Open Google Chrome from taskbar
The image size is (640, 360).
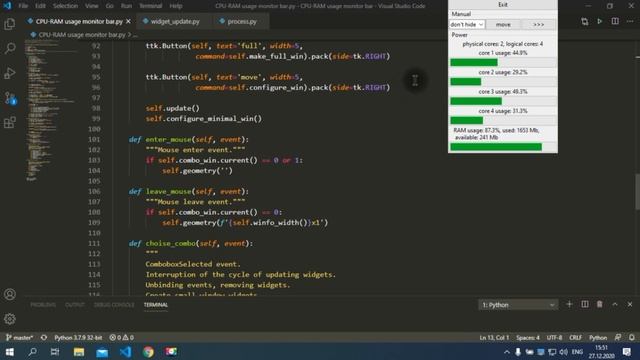coord(149,351)
